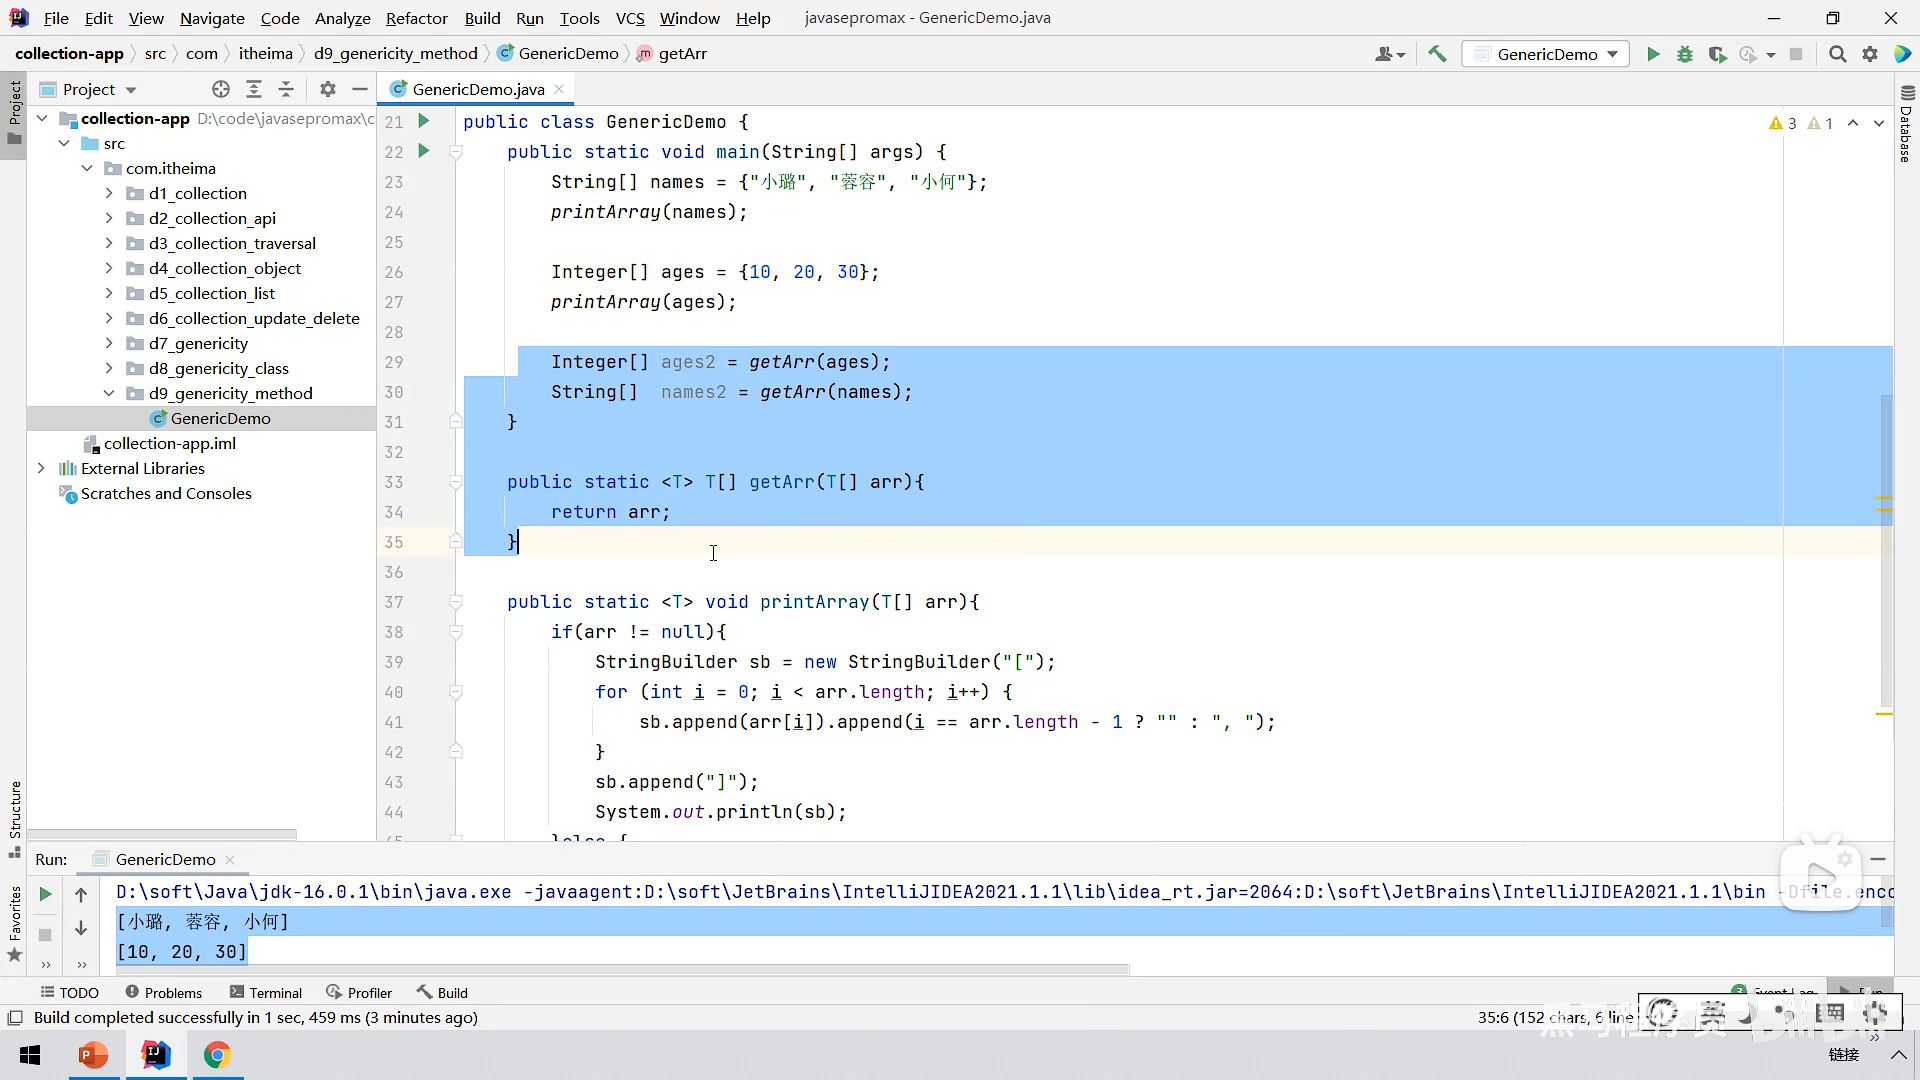
Task: Click Rerun arrow in Run panel
Action: click(x=45, y=894)
